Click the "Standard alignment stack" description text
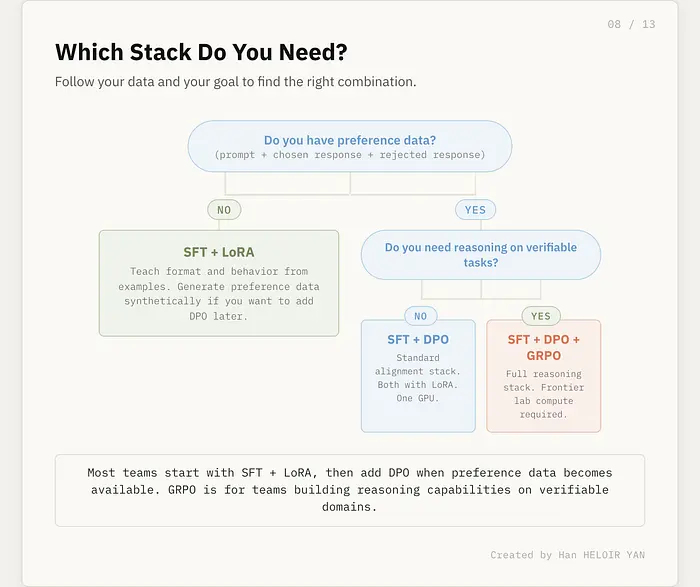The width and height of the screenshot is (700, 587). [418, 364]
